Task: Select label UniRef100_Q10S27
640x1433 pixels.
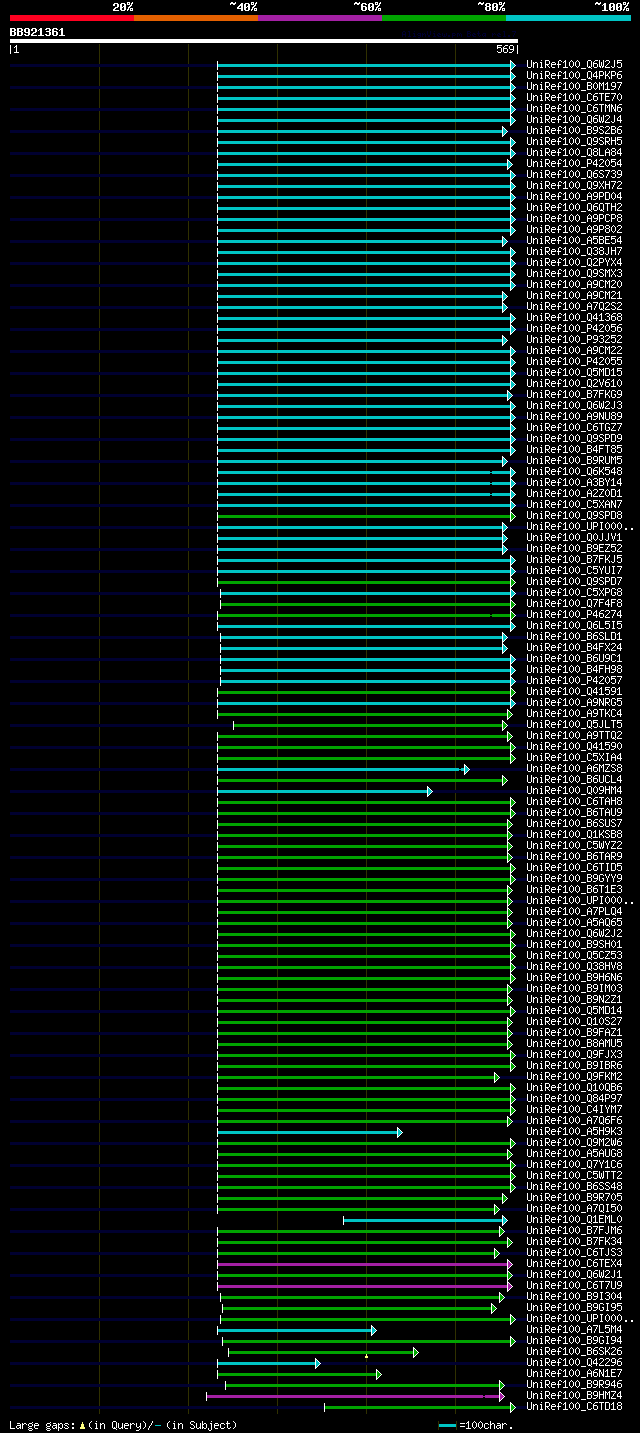Action: (574, 1021)
